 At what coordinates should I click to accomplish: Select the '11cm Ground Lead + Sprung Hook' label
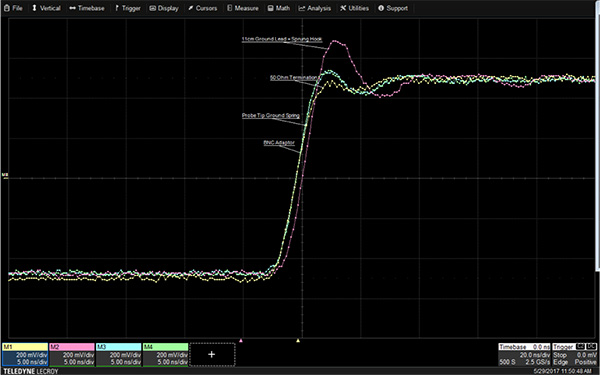pyautogui.click(x=282, y=39)
